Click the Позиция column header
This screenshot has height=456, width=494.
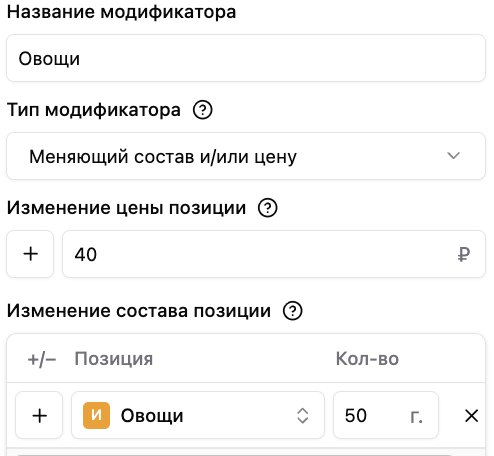(114, 359)
